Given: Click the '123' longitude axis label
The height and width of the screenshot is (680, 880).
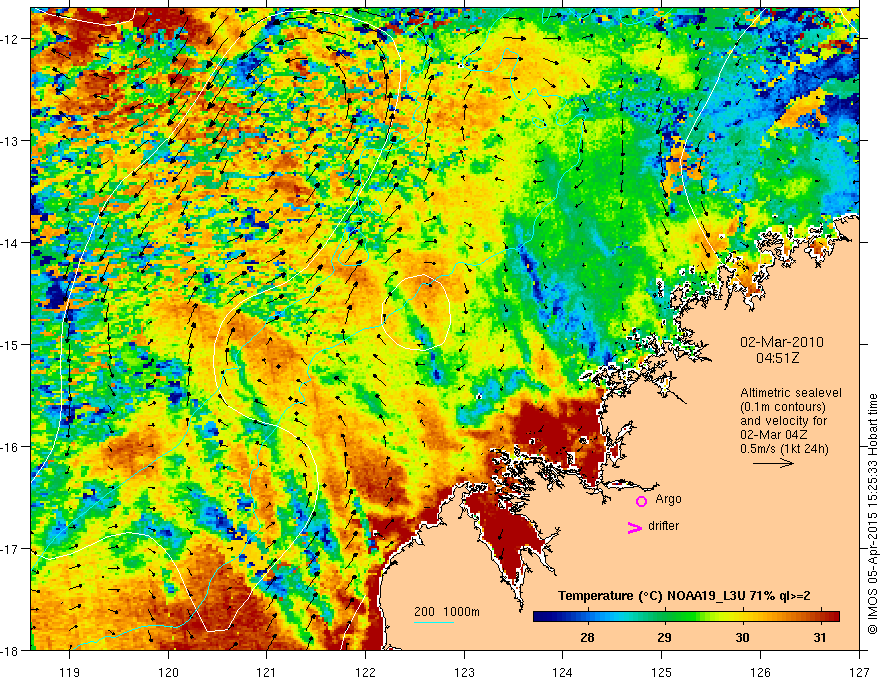Looking at the screenshot, I should (x=464, y=672).
